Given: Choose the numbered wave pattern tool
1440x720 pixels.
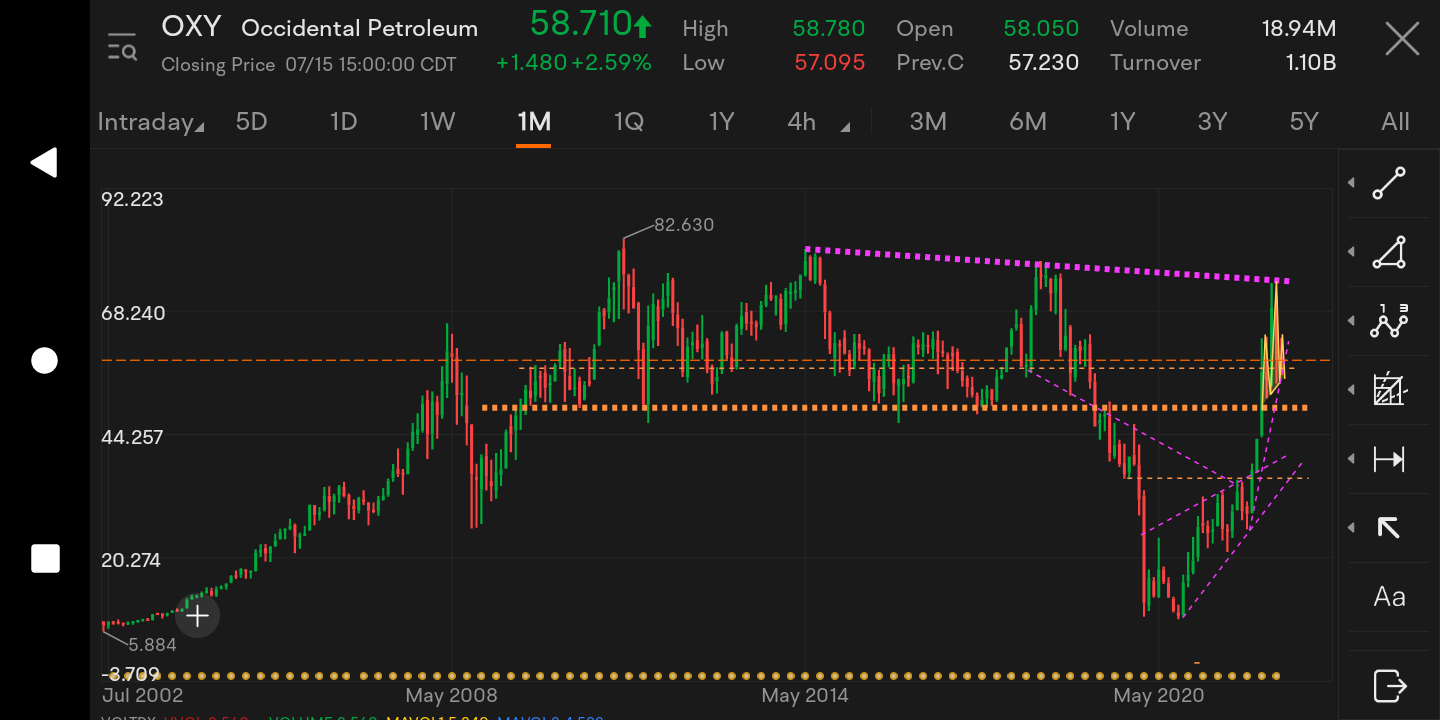Looking at the screenshot, I should (x=1388, y=321).
